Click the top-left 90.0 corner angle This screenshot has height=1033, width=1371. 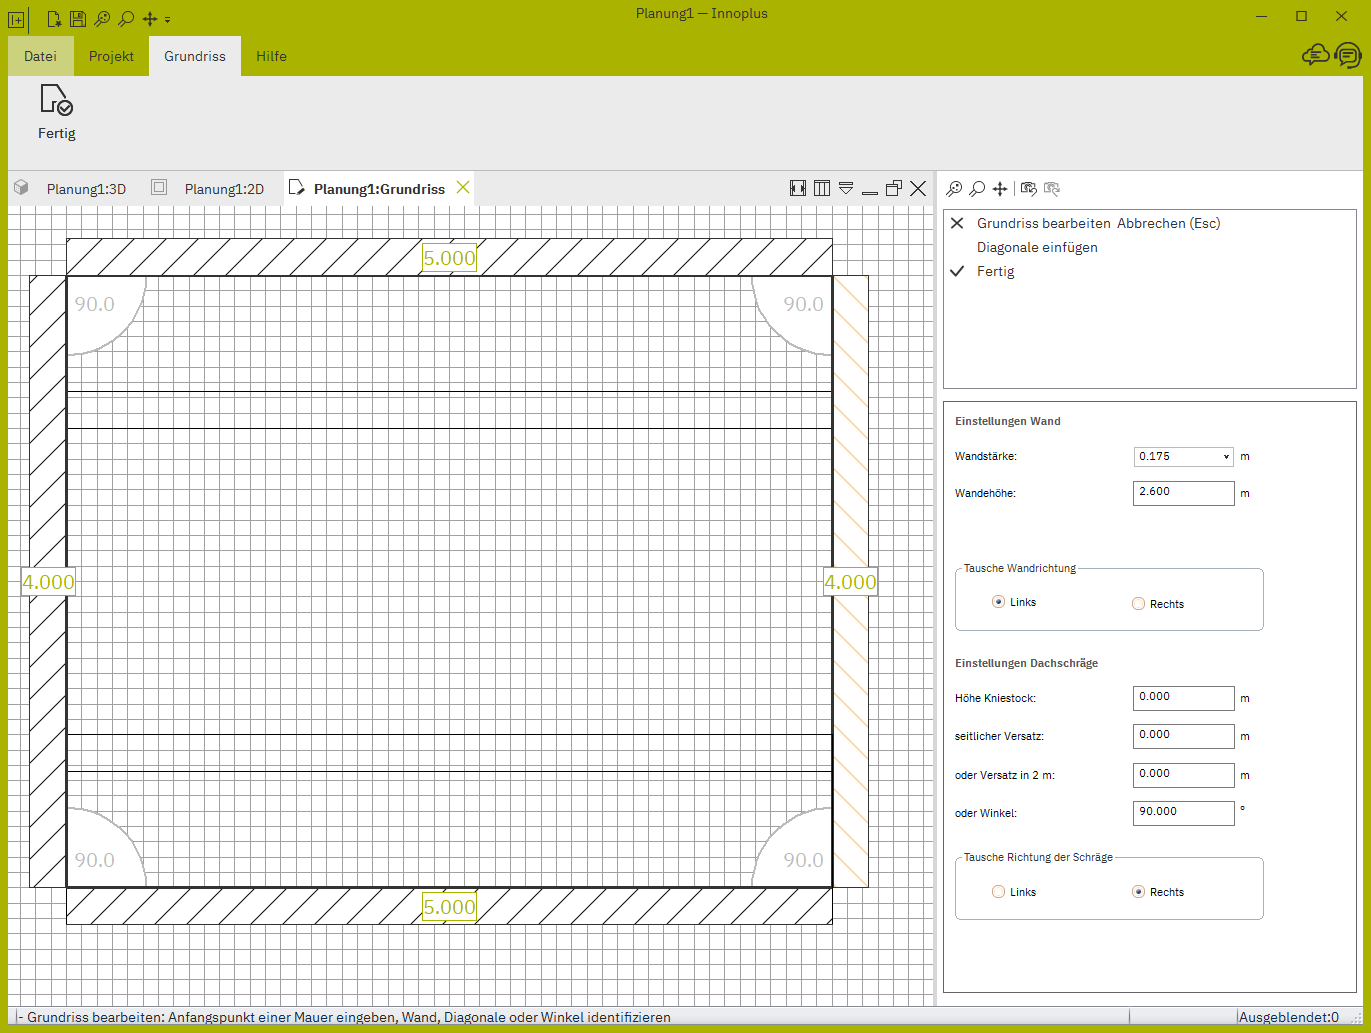95,304
